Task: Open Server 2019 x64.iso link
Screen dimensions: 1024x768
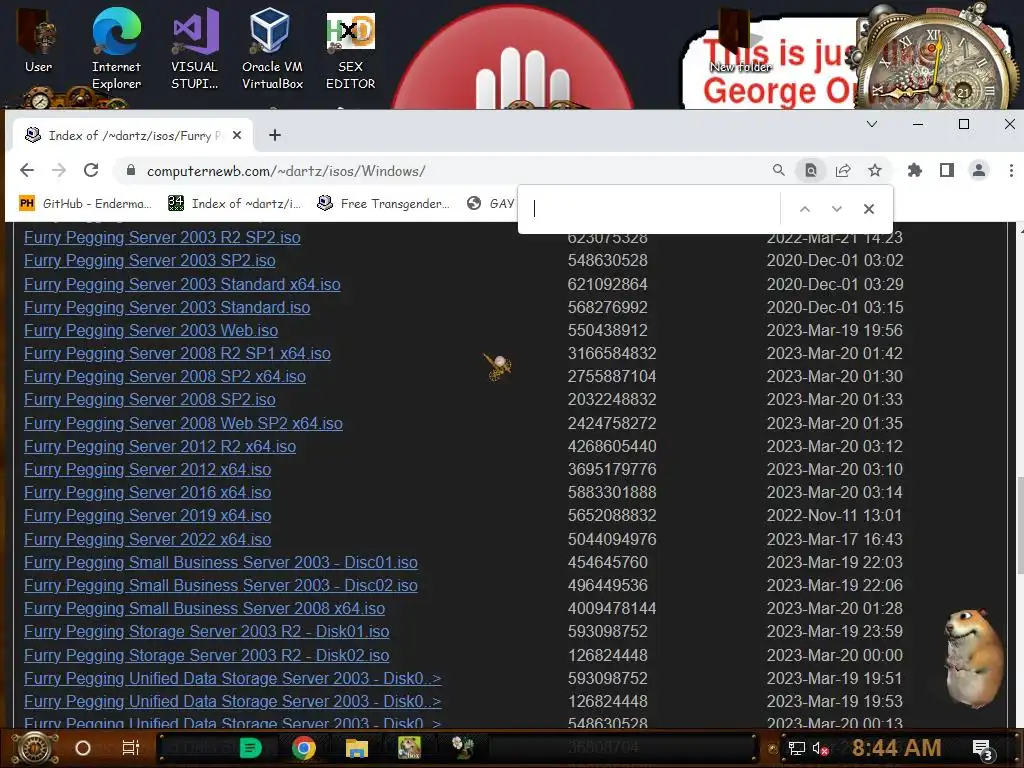Action: click(x=148, y=515)
